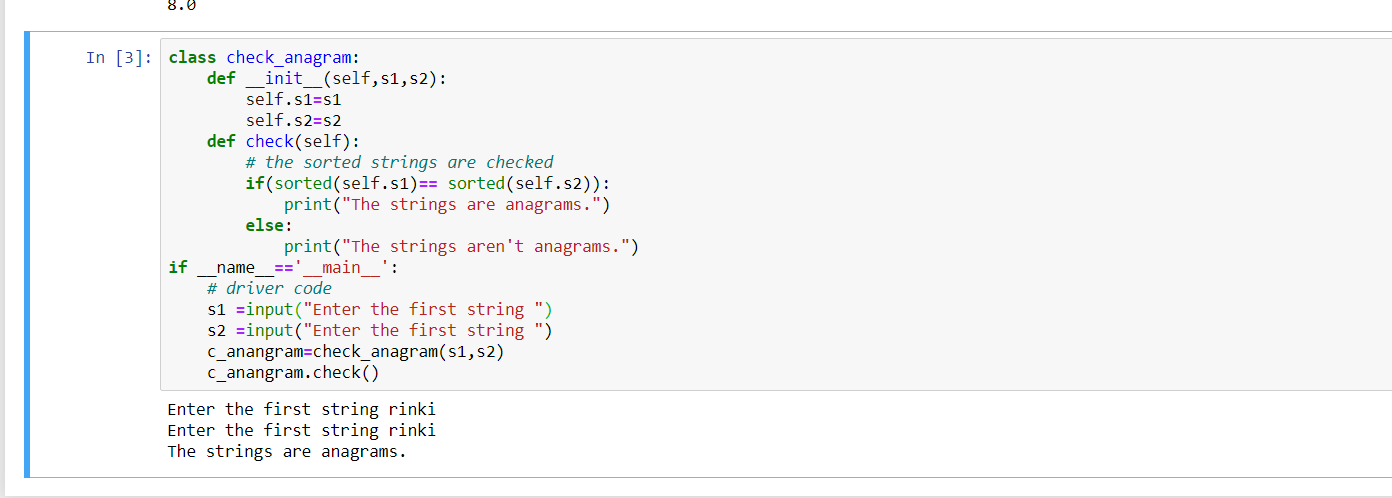Click the "self.s1=s1" assignment line
The width and height of the screenshot is (1392, 498).
[294, 99]
